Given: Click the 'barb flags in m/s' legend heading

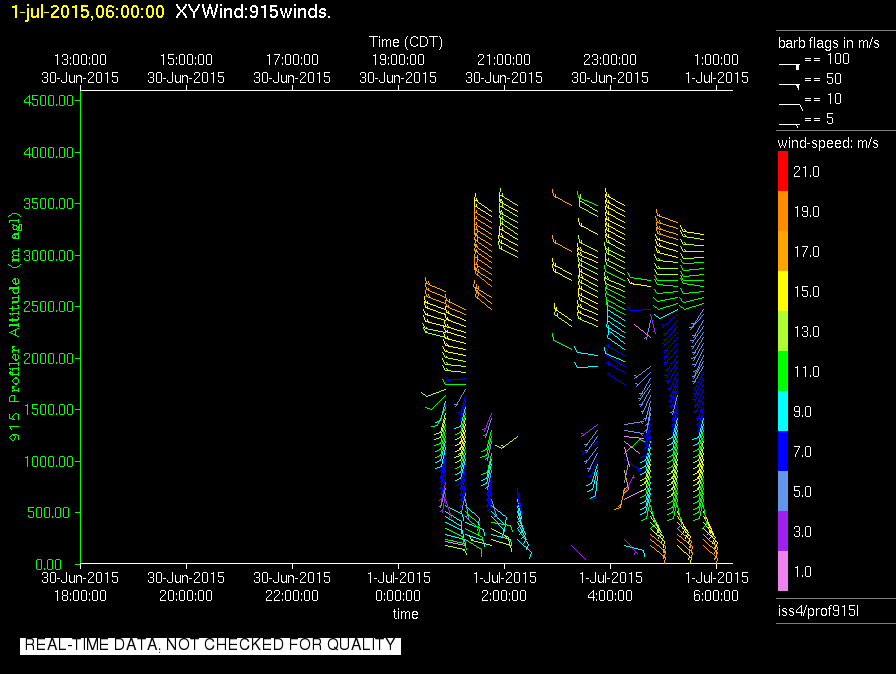Looking at the screenshot, I should click(829, 43).
